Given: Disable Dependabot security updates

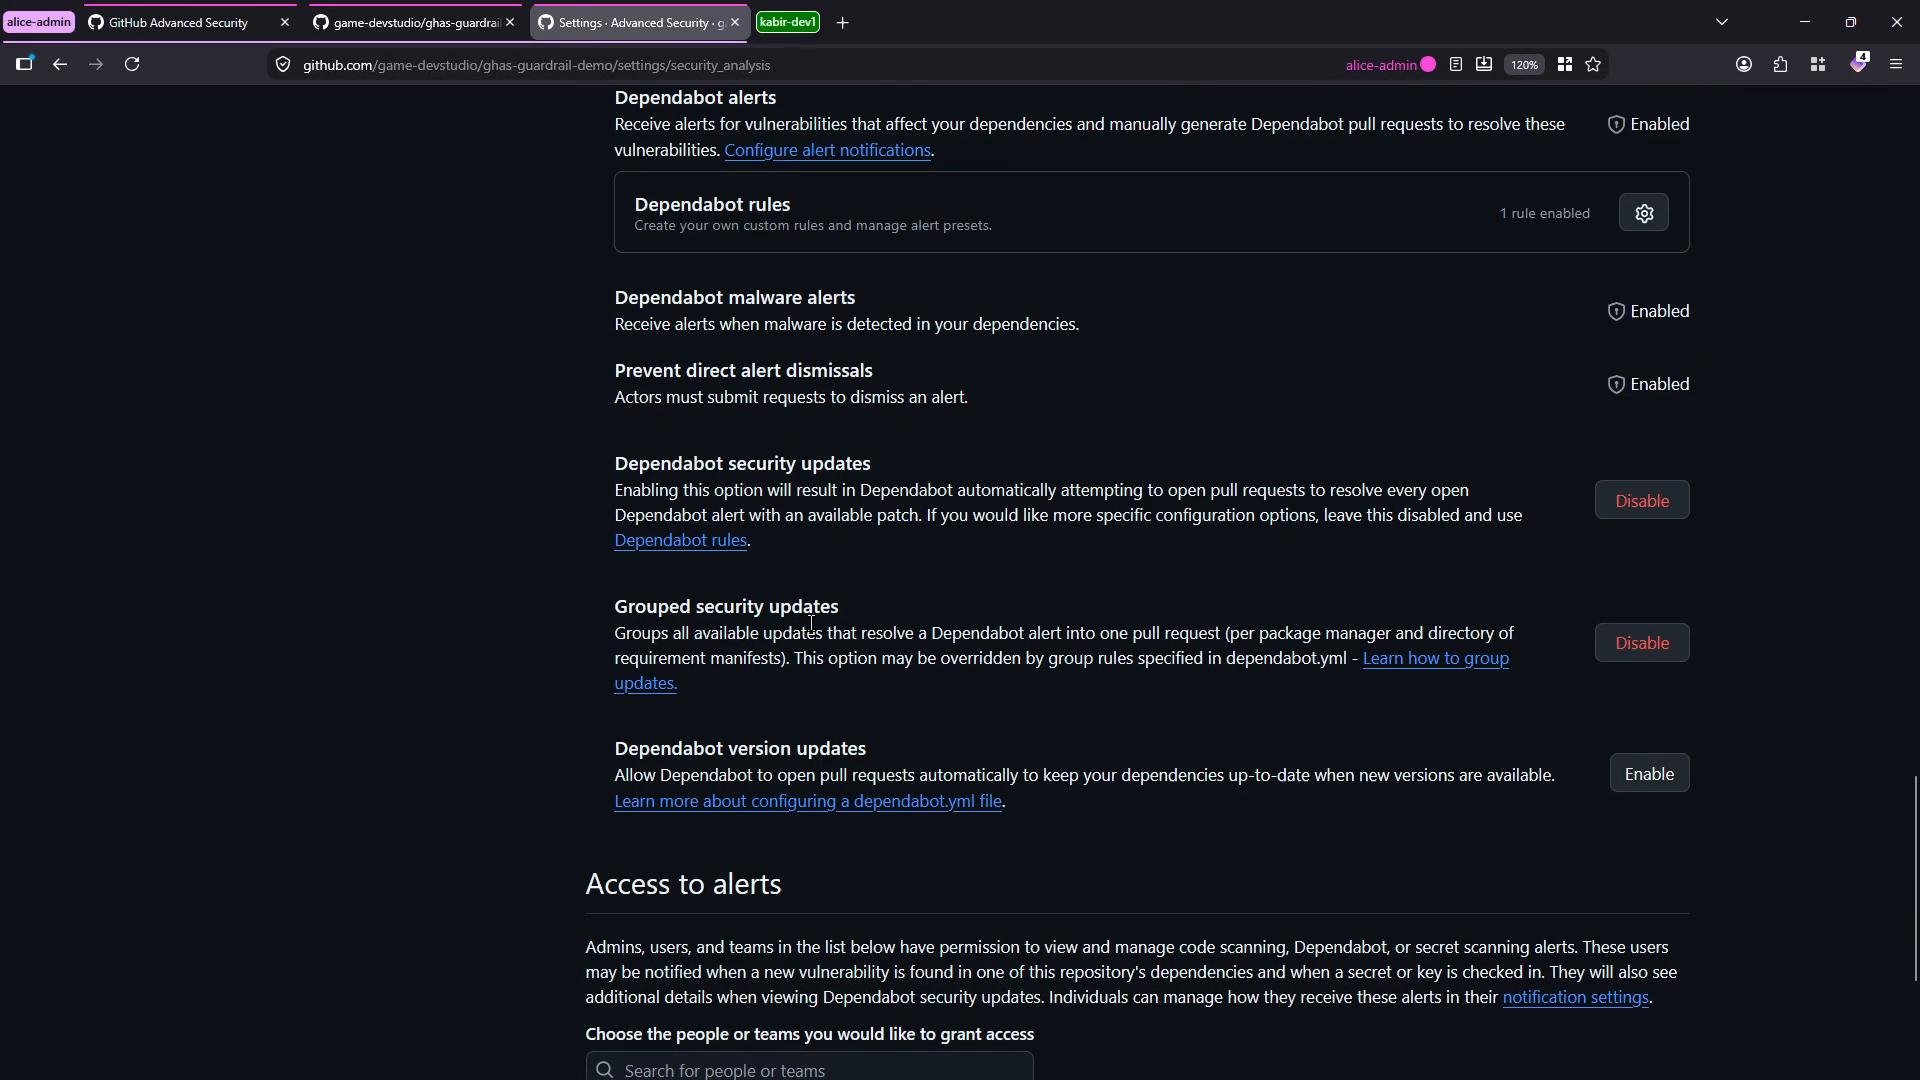Looking at the screenshot, I should pos(1642,501).
